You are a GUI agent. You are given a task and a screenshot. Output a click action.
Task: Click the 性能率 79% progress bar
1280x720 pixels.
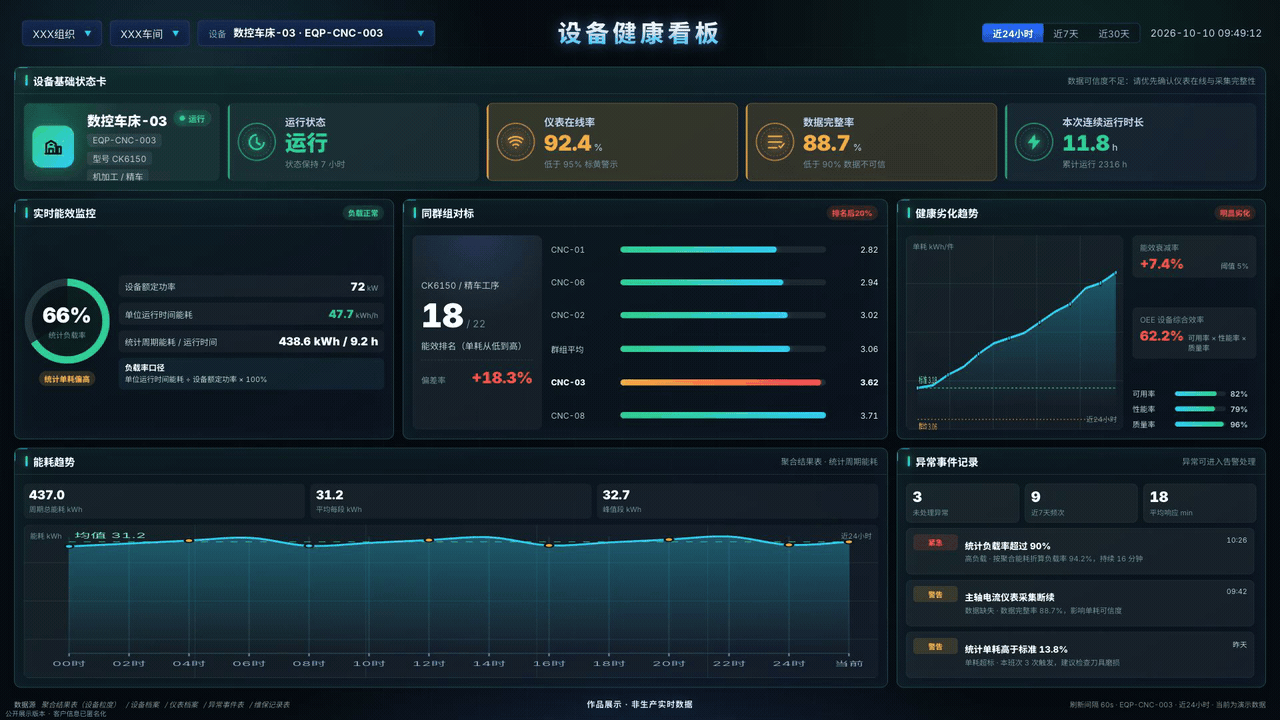click(x=1199, y=409)
